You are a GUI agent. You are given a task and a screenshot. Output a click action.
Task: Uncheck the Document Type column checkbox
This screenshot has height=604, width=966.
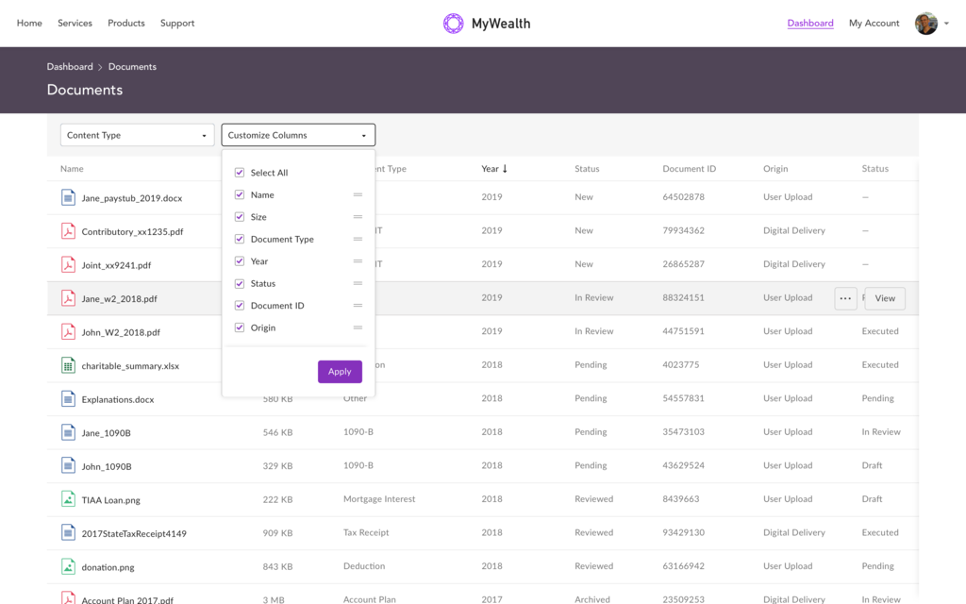(240, 239)
